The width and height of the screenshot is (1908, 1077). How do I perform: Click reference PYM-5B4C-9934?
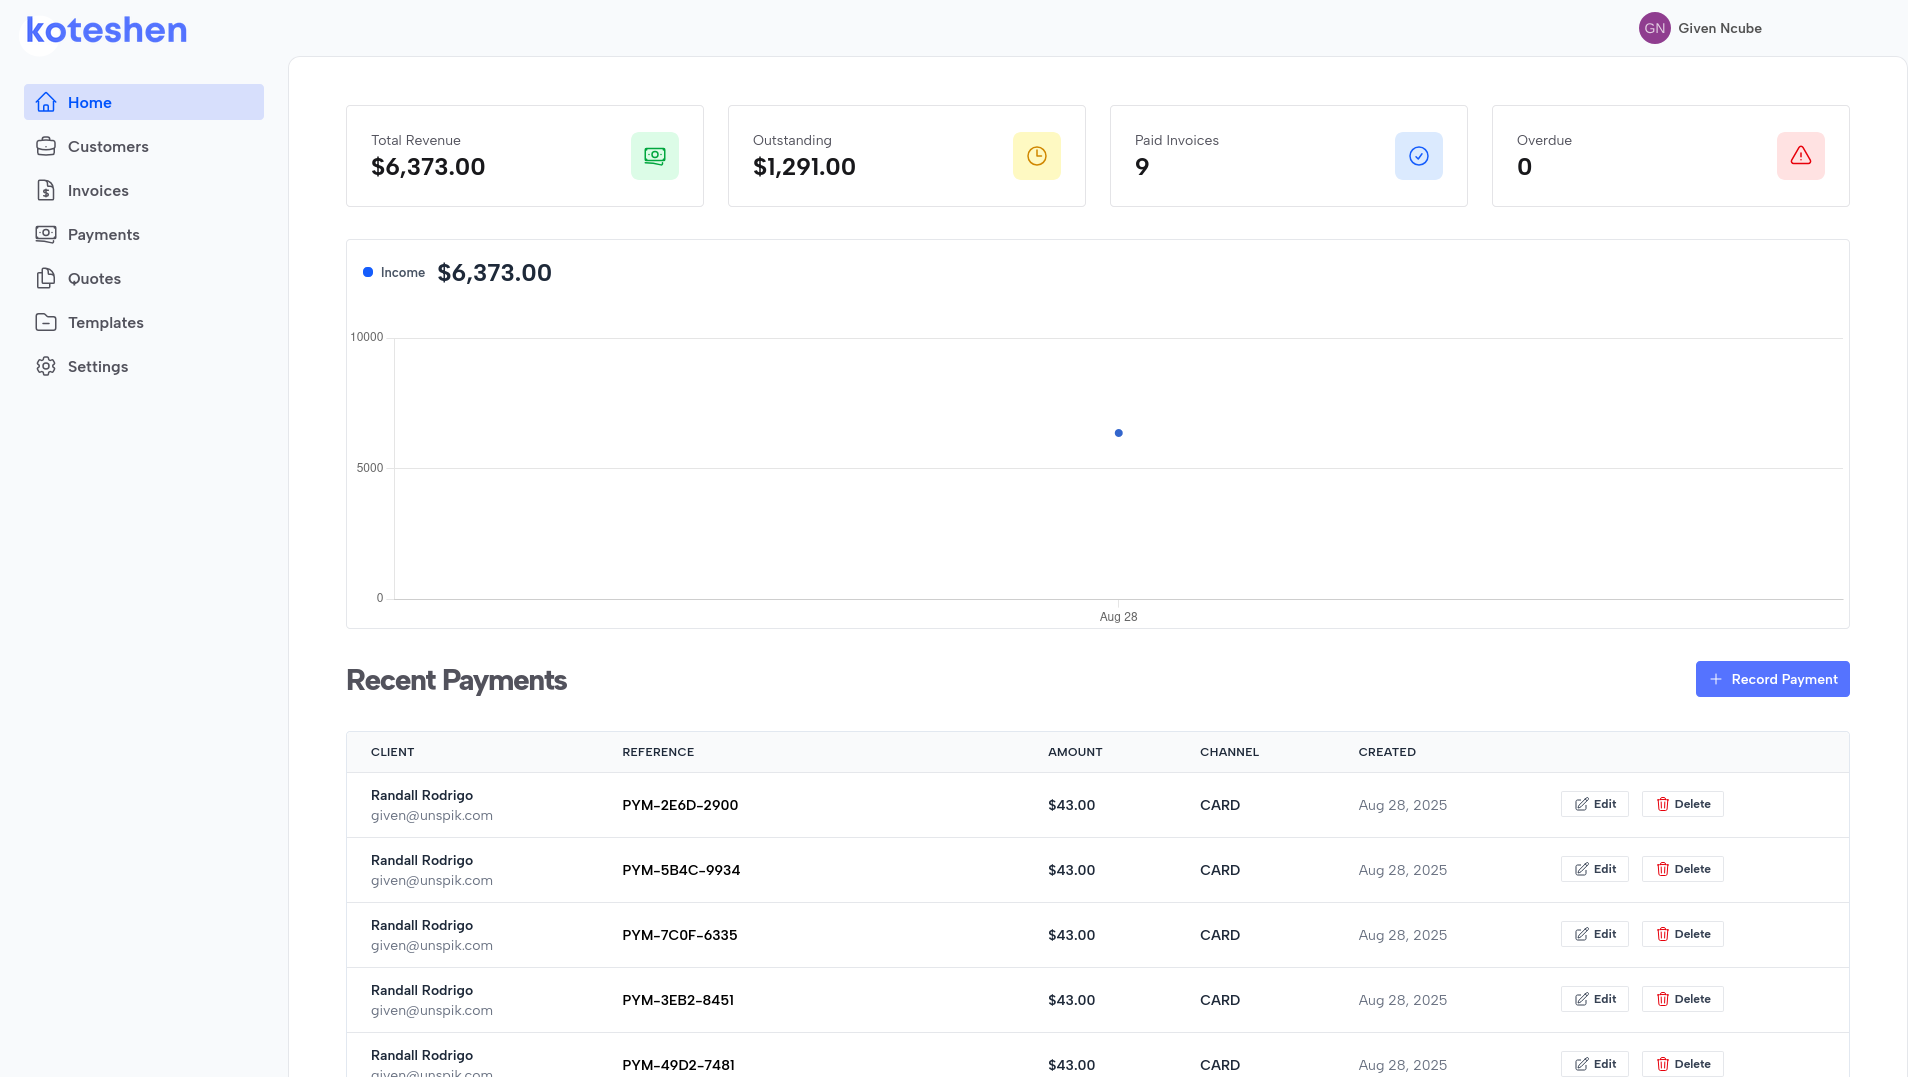[x=681, y=870]
